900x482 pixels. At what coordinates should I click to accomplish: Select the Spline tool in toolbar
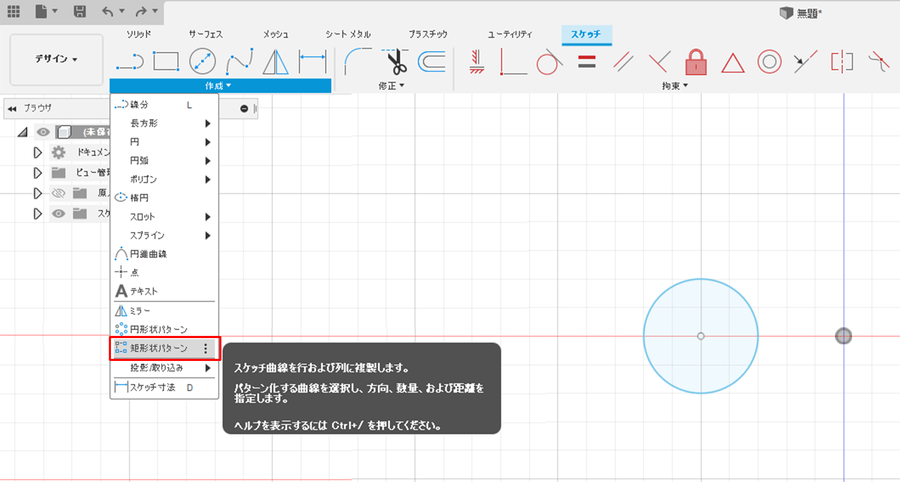tap(239, 61)
